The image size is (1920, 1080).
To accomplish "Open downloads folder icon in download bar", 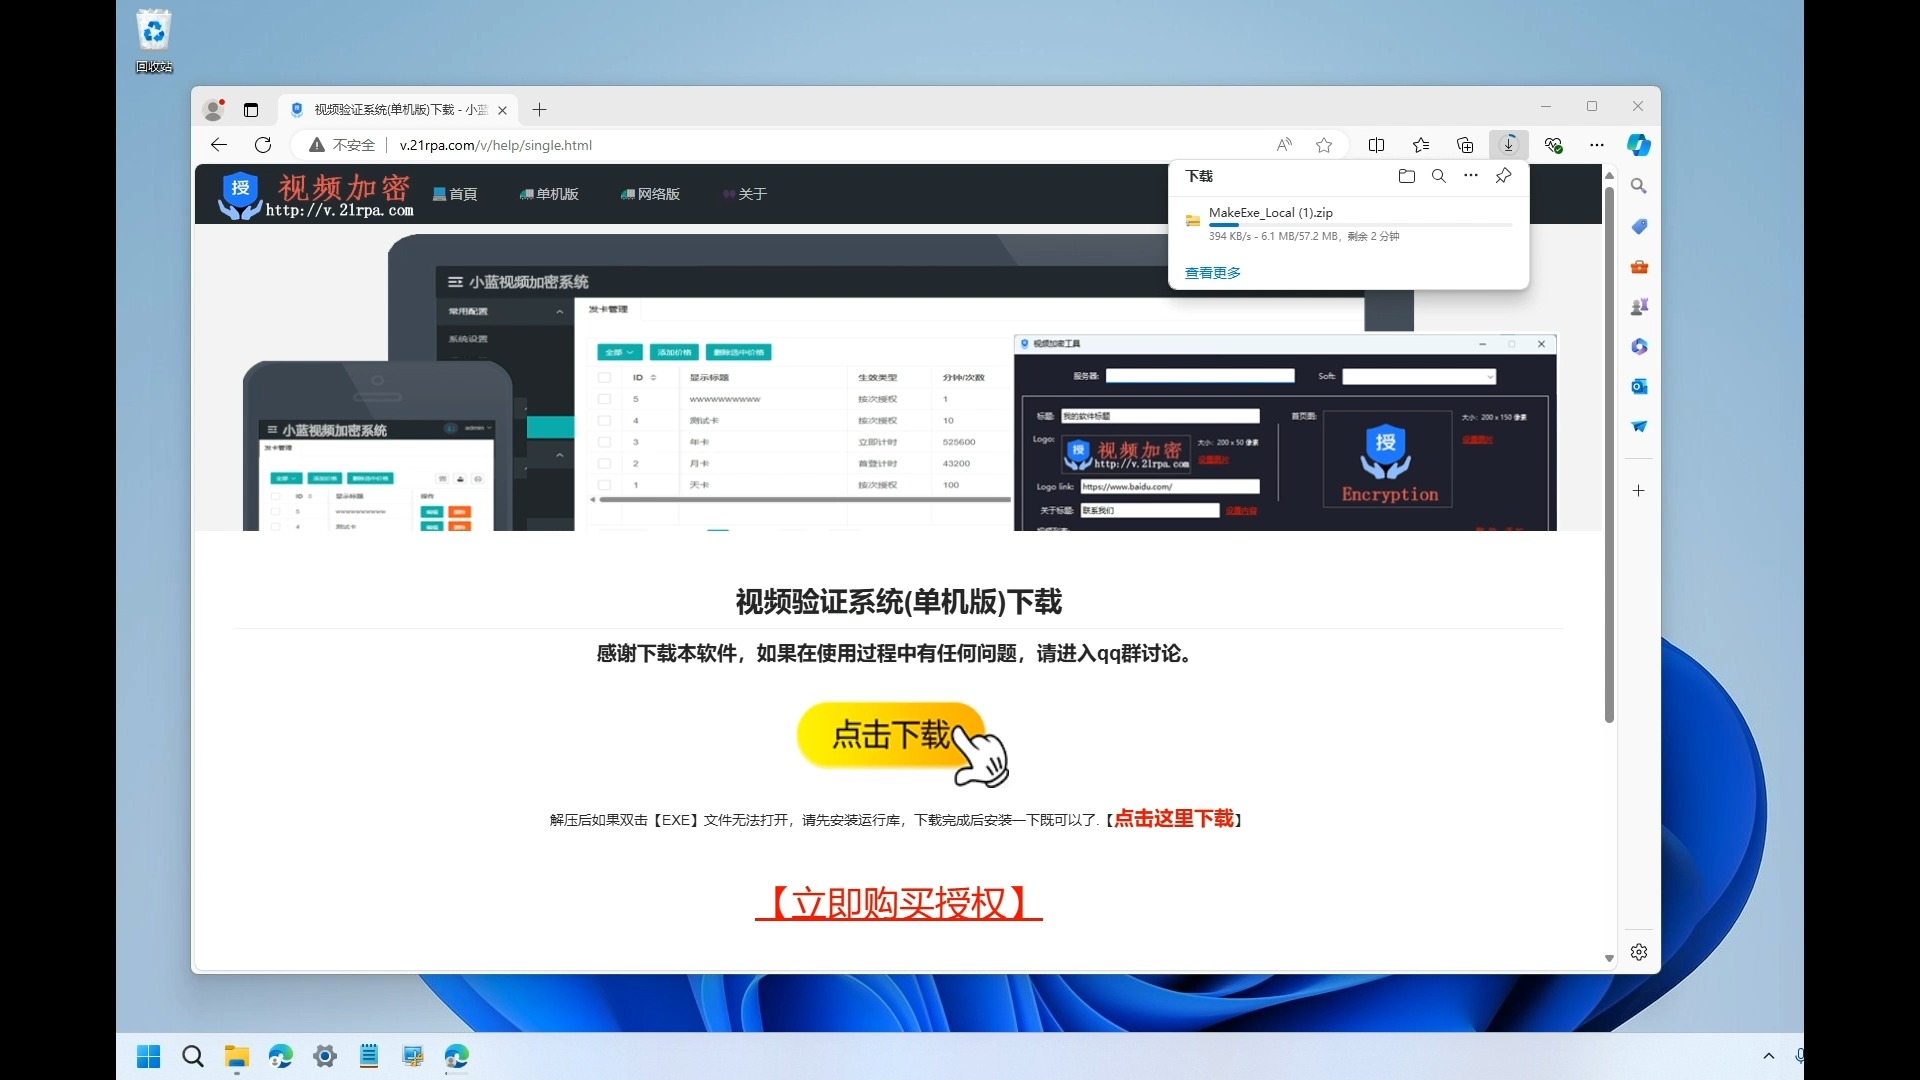I will (1406, 175).
